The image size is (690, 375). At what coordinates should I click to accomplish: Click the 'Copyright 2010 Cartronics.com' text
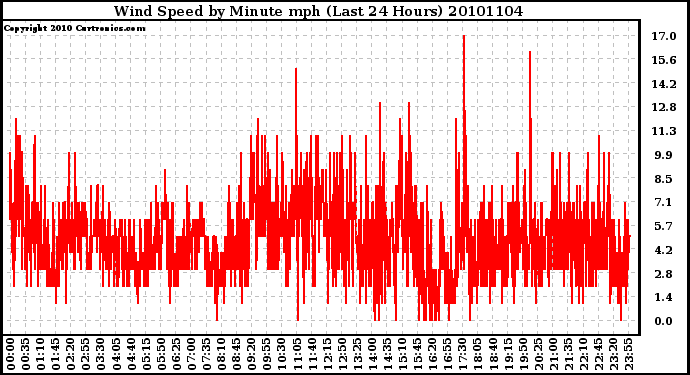coord(75,28)
